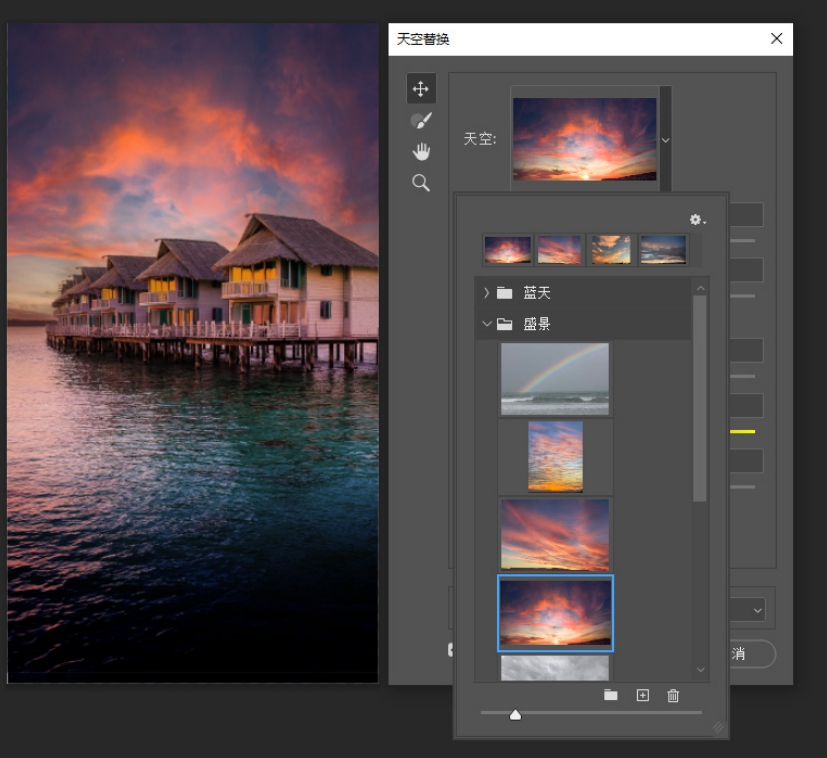Click the add new sky plus icon
This screenshot has width=827, height=758.
click(643, 695)
